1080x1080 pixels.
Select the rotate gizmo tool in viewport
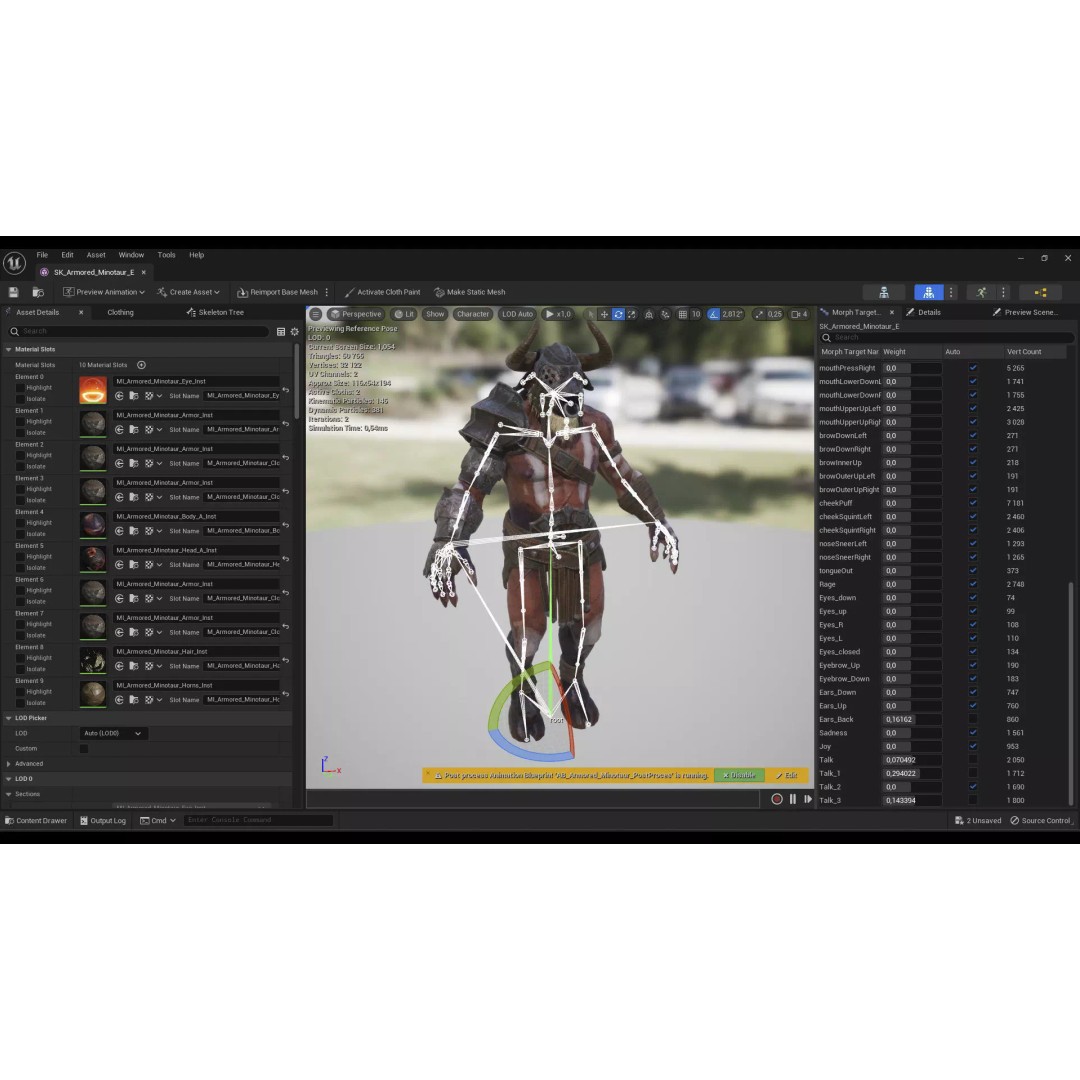618,314
